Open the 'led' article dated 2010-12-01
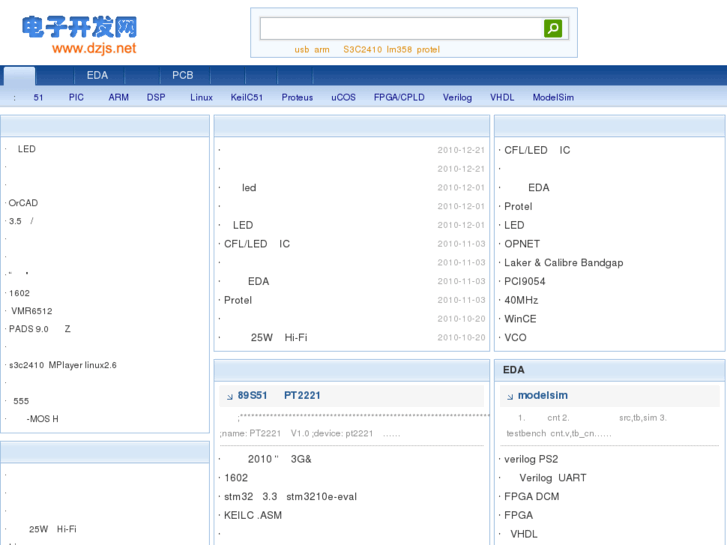727x545 pixels. (249, 188)
